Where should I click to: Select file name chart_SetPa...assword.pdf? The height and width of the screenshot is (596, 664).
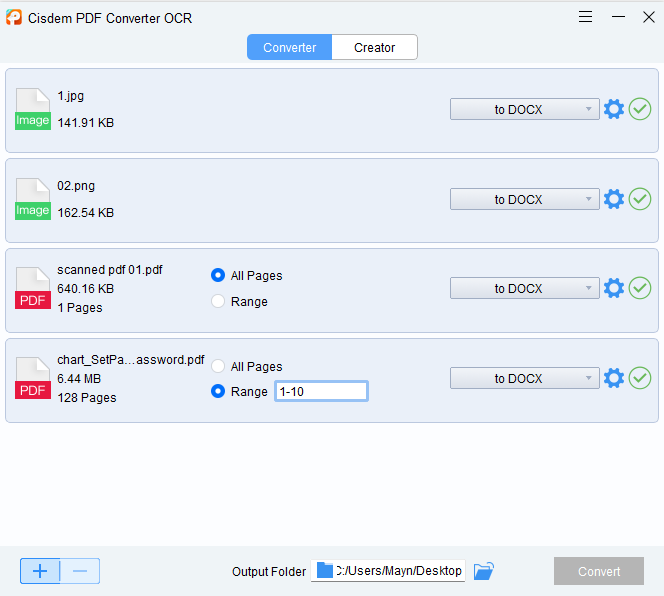tap(131, 360)
